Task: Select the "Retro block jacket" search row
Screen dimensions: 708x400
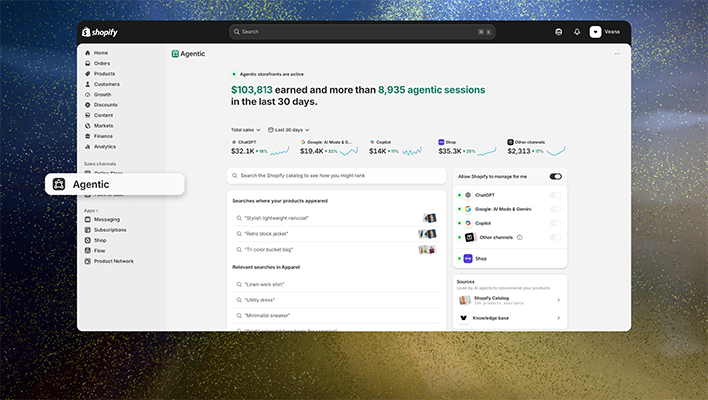Action: (336, 234)
